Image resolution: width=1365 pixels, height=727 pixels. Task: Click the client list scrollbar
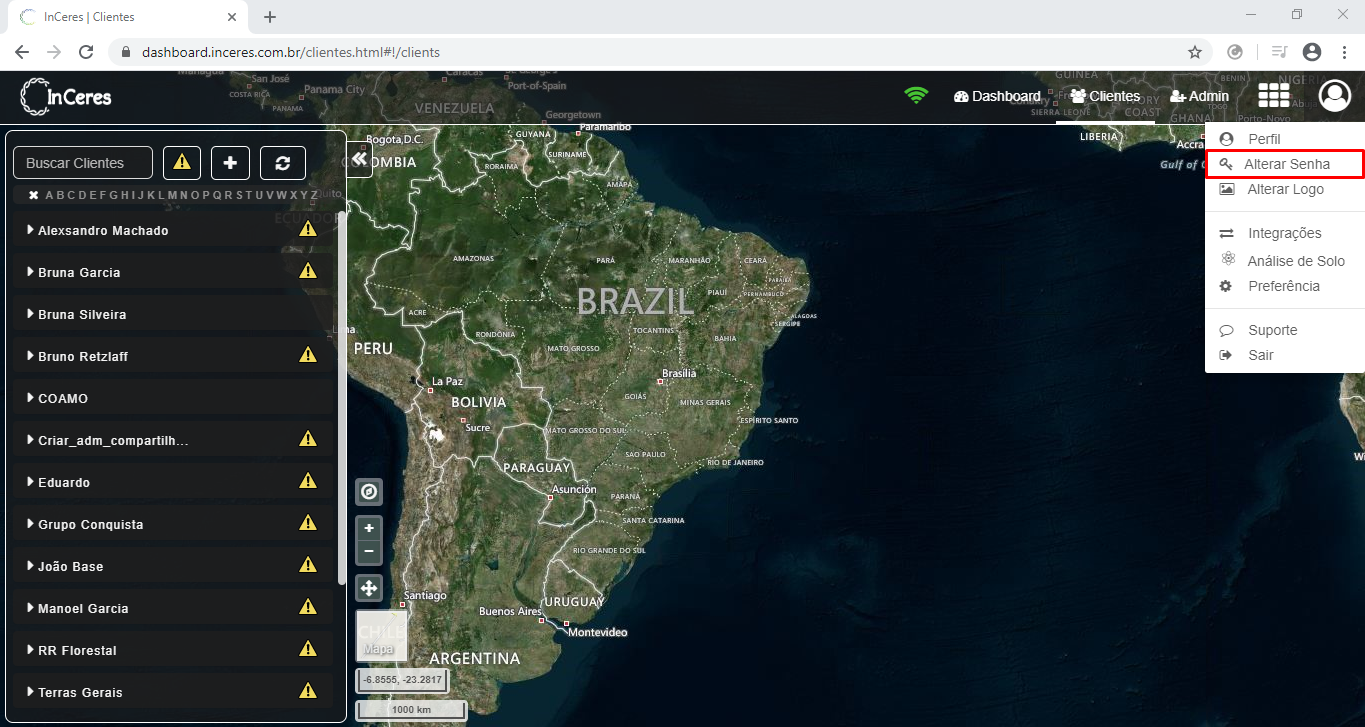click(342, 397)
